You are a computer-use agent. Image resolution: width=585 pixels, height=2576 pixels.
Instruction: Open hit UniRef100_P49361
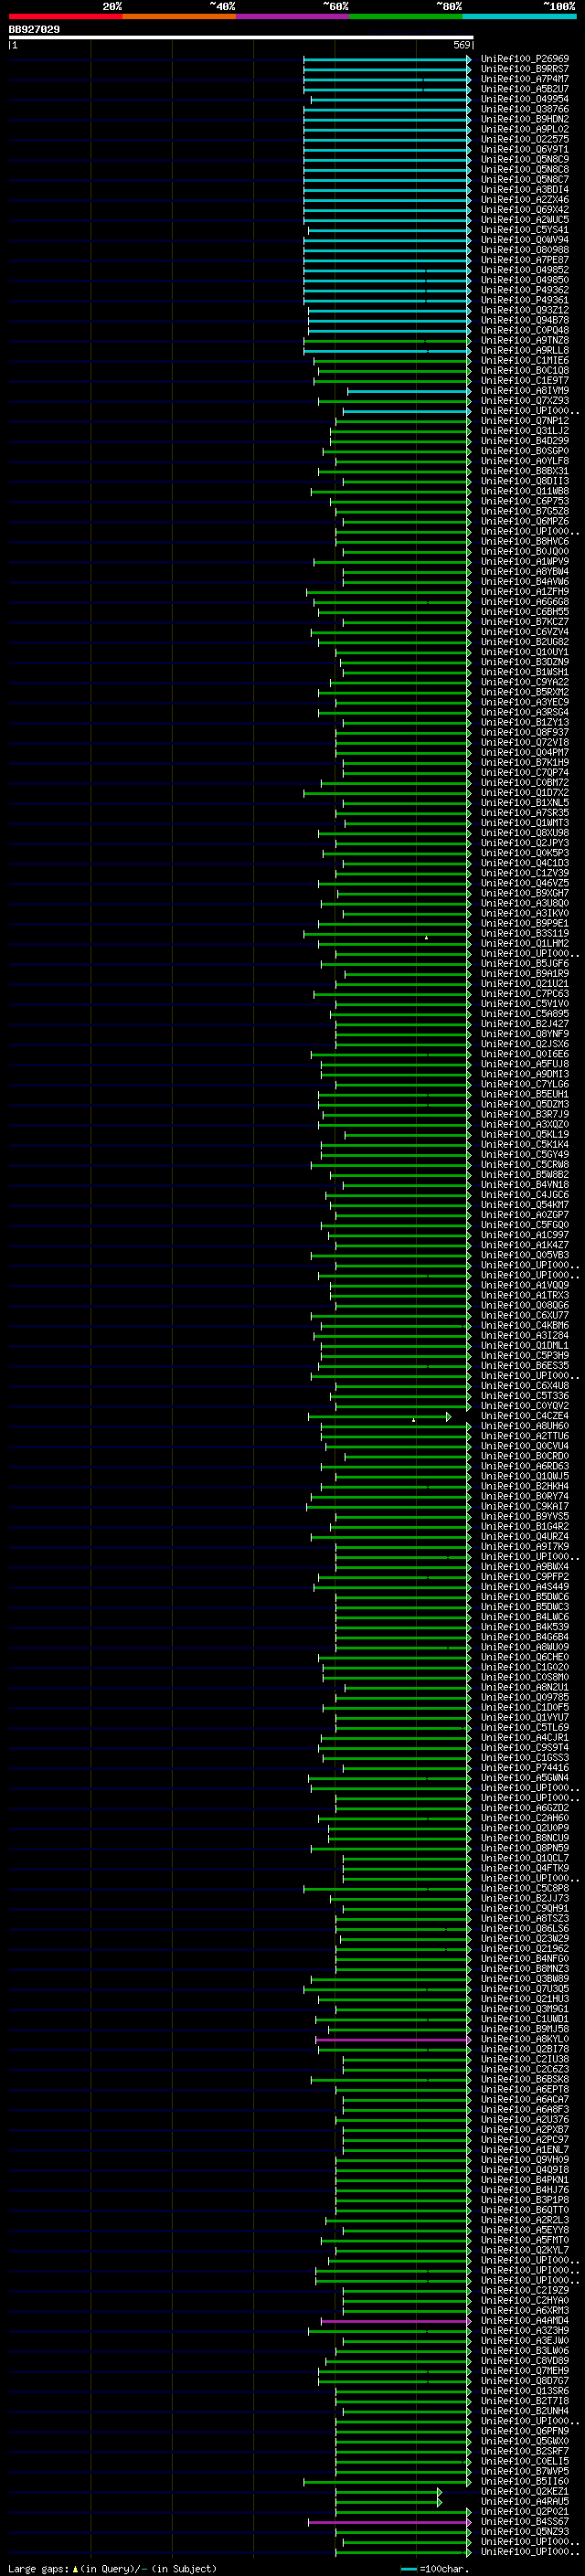tap(525, 300)
